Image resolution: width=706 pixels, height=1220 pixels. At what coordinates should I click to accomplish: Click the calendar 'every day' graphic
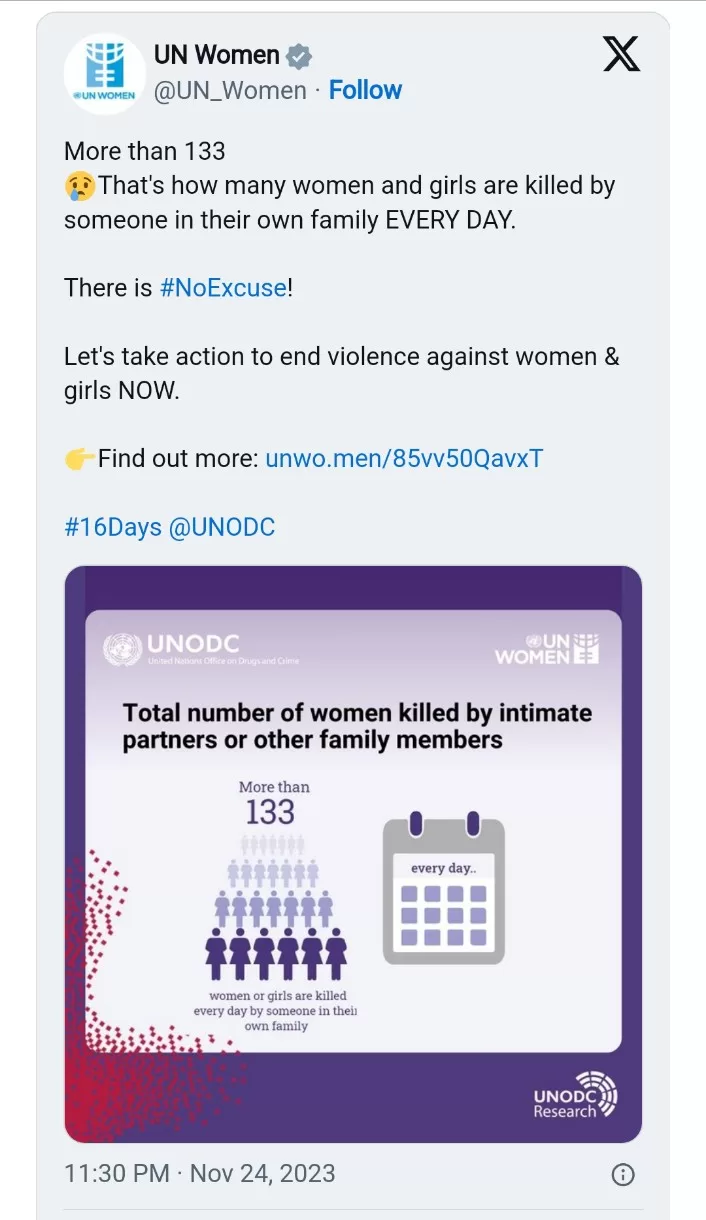(443, 890)
